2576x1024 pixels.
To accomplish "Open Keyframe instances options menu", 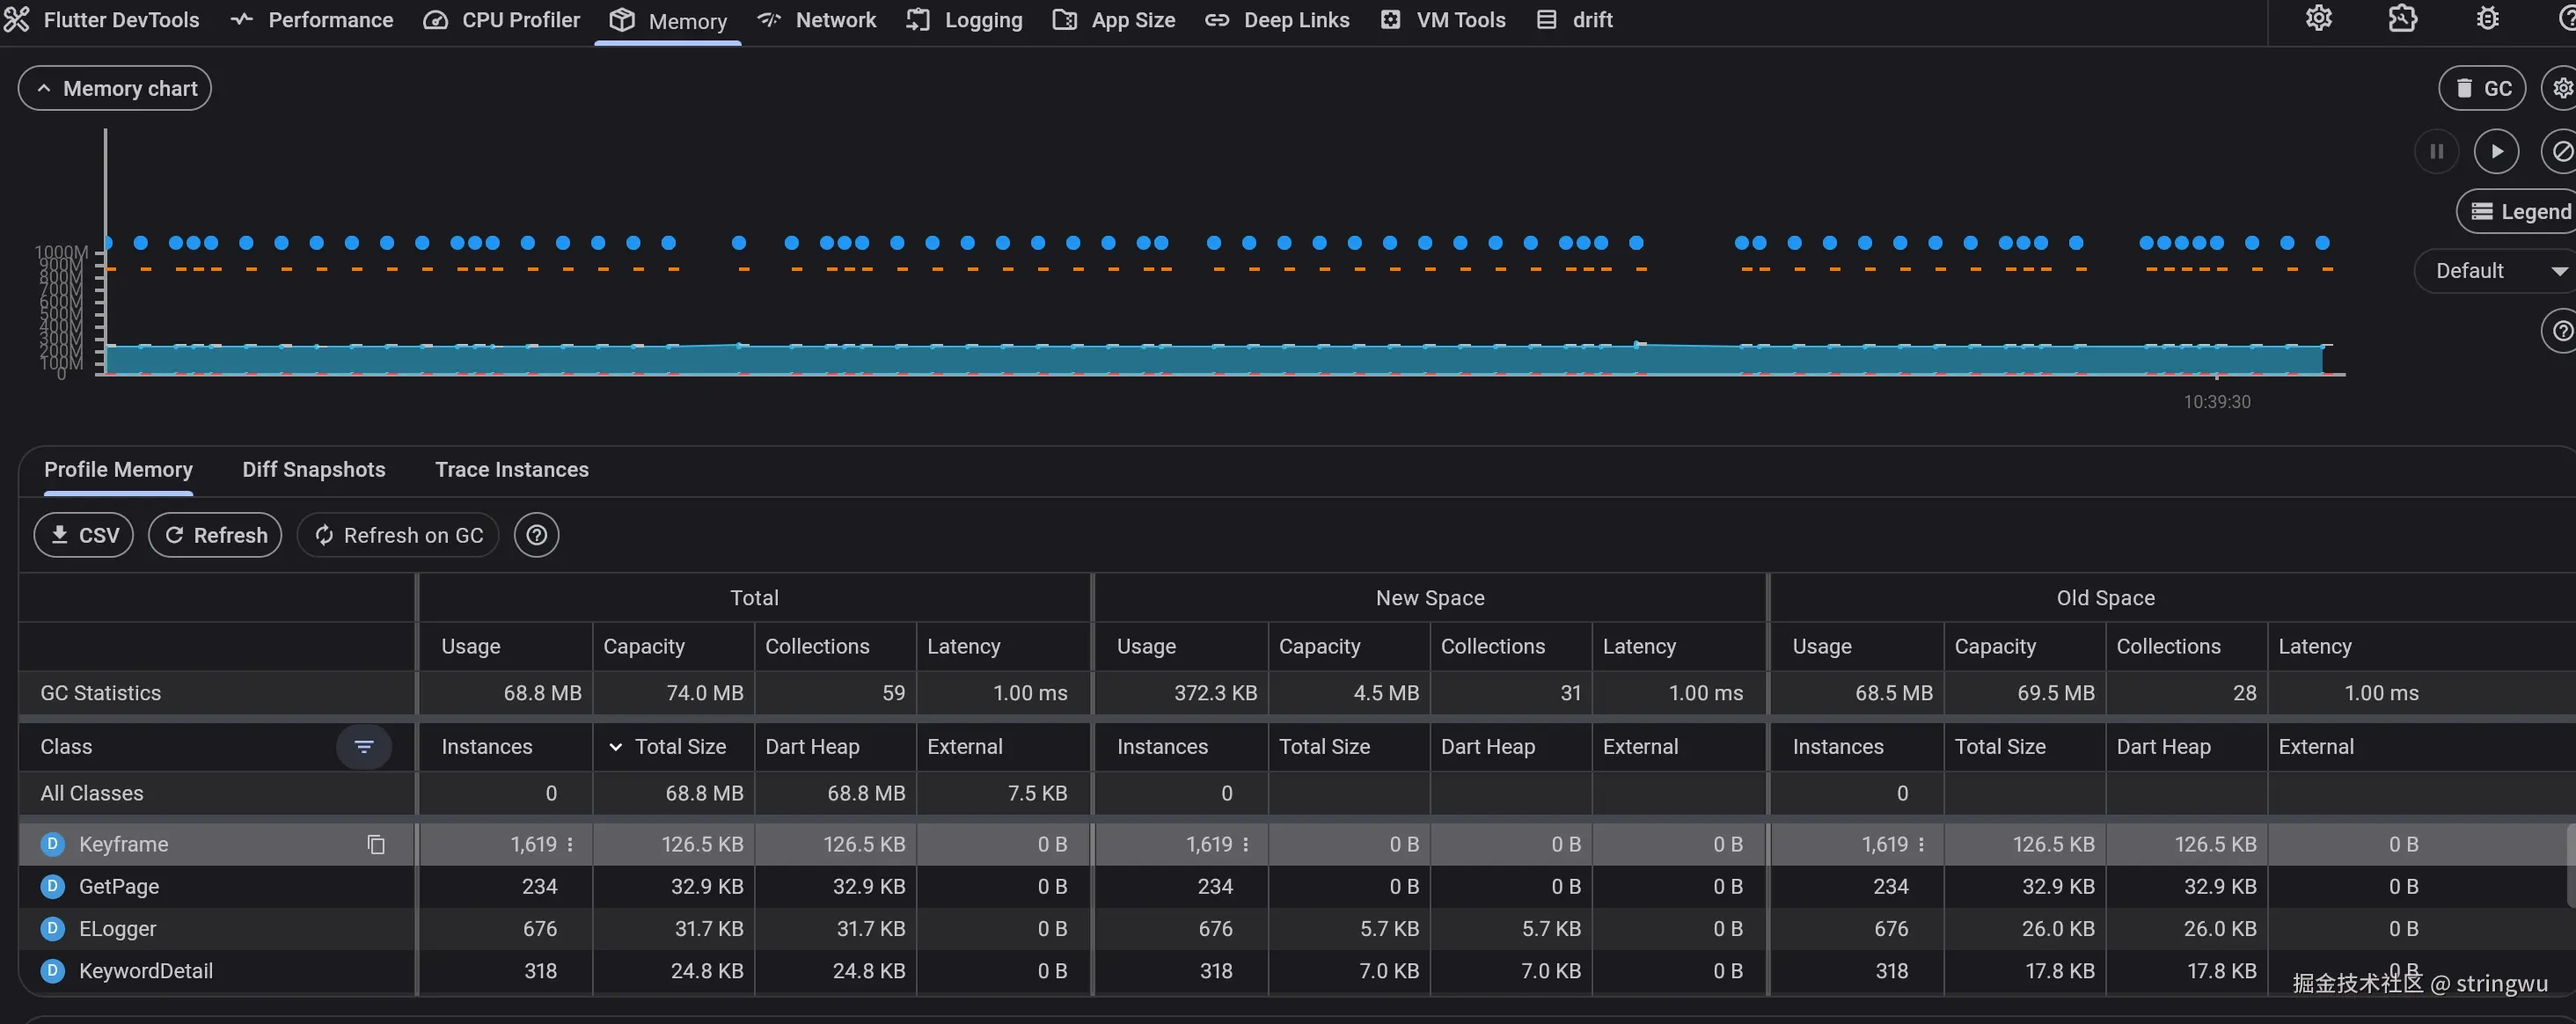I will point(570,845).
